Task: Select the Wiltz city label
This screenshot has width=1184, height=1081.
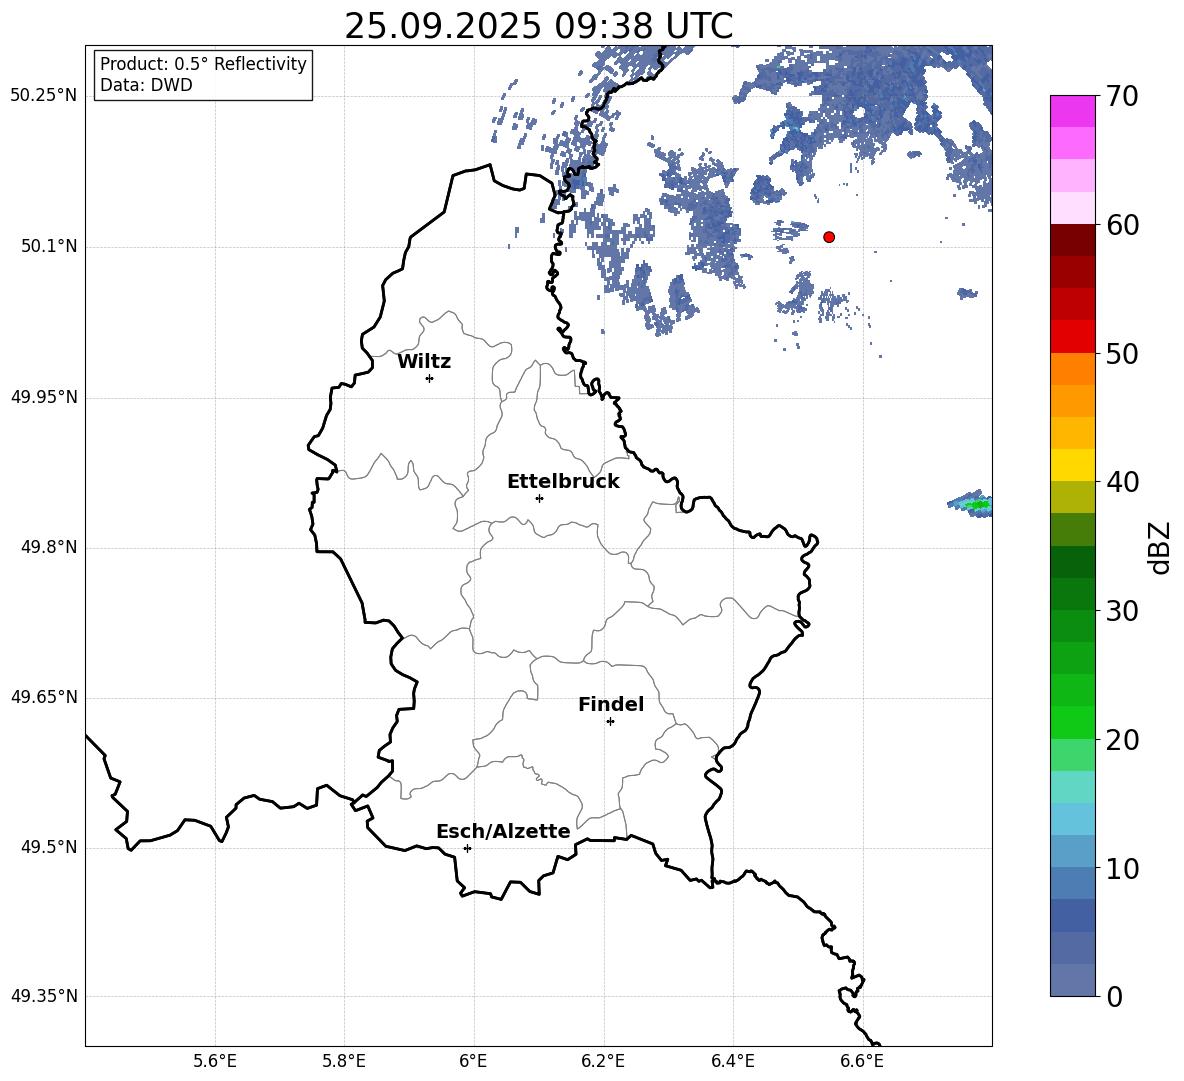Action: click(424, 362)
